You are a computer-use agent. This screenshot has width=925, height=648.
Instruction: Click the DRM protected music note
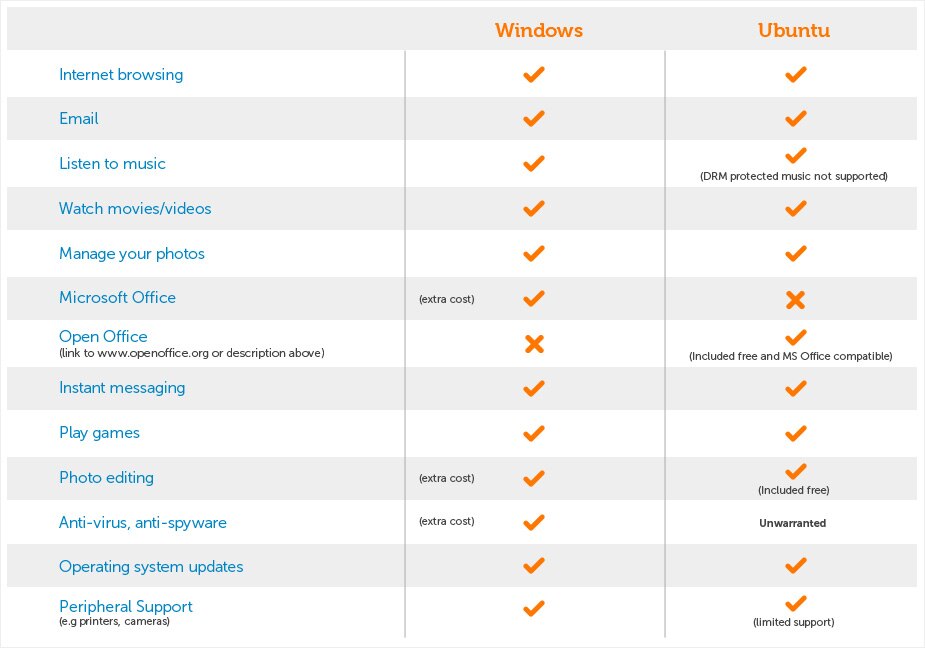coord(793,176)
